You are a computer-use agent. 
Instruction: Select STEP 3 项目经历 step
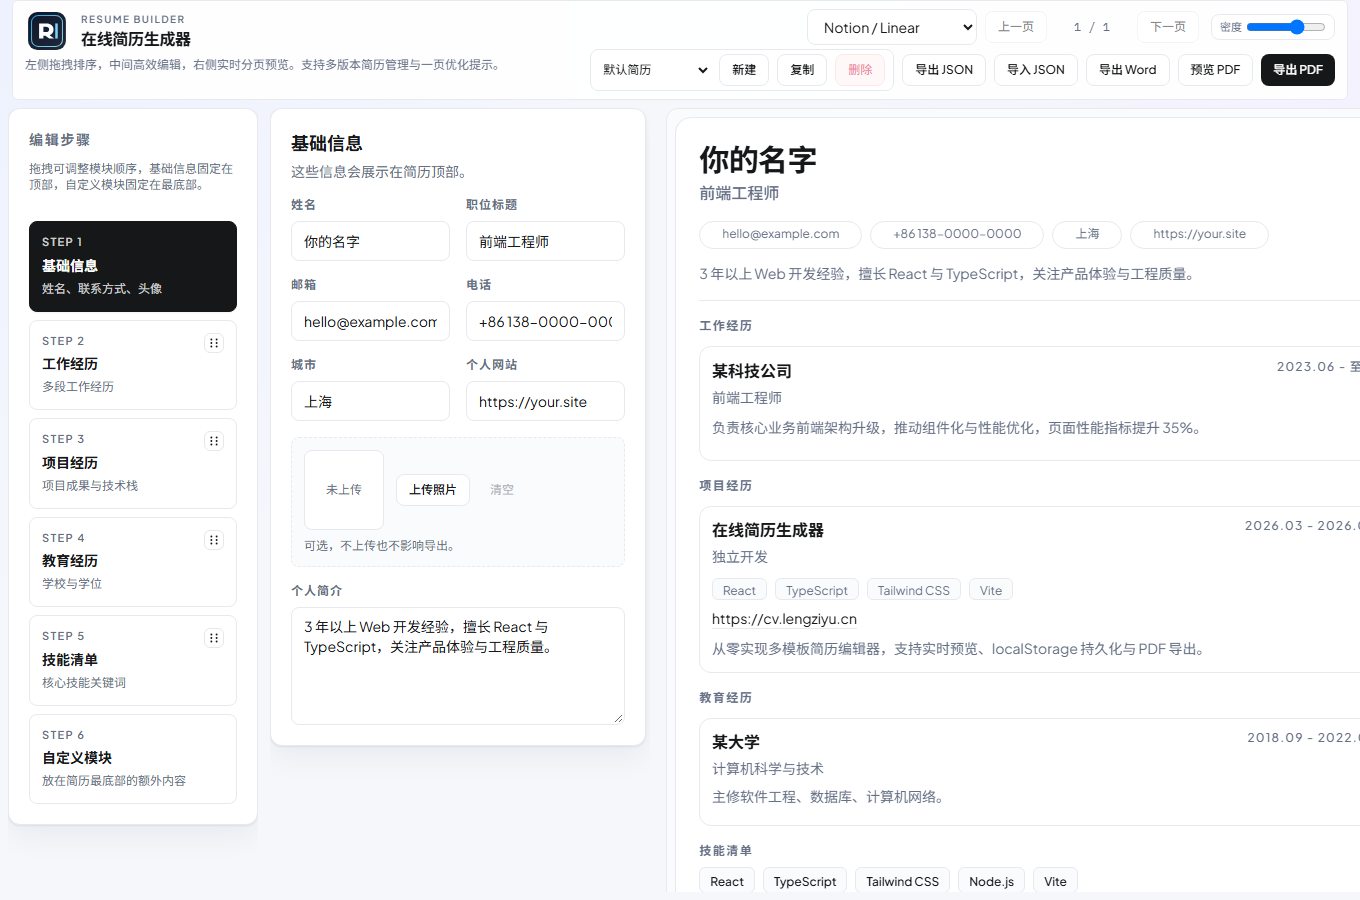(x=133, y=463)
